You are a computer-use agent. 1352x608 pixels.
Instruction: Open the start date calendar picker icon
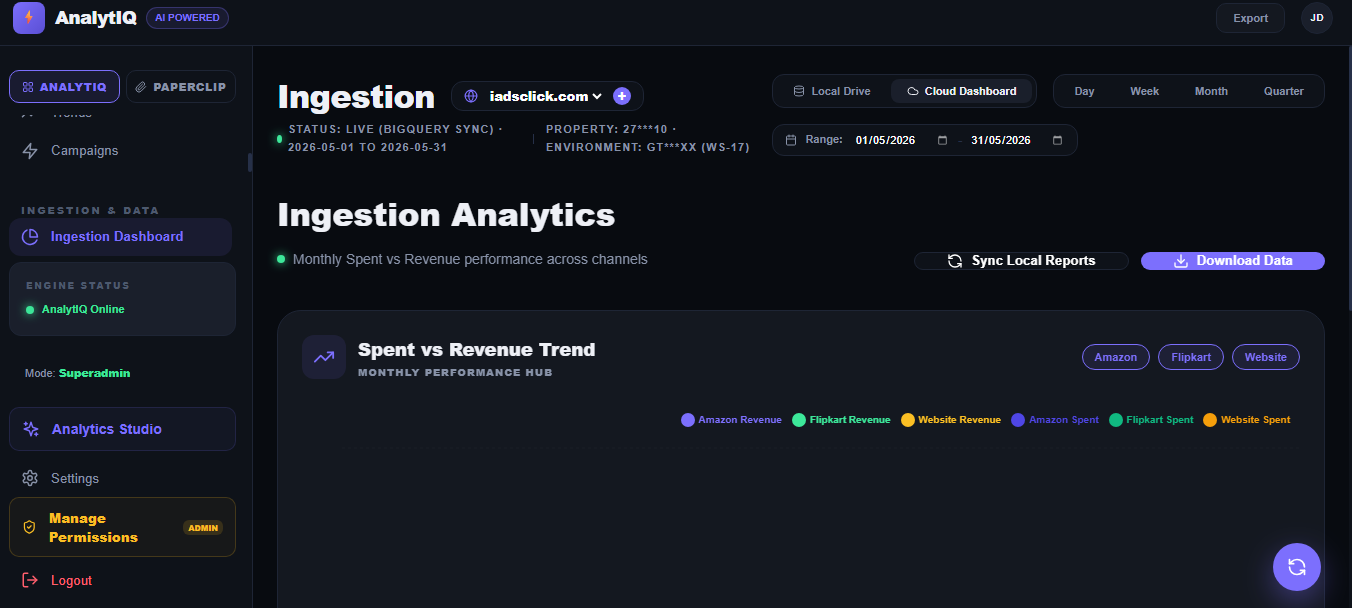click(x=942, y=140)
